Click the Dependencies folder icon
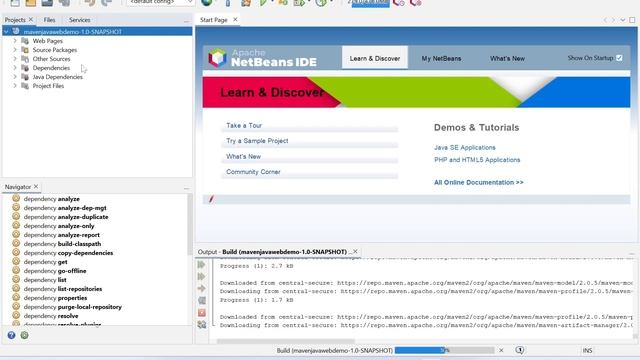 tap(25, 68)
